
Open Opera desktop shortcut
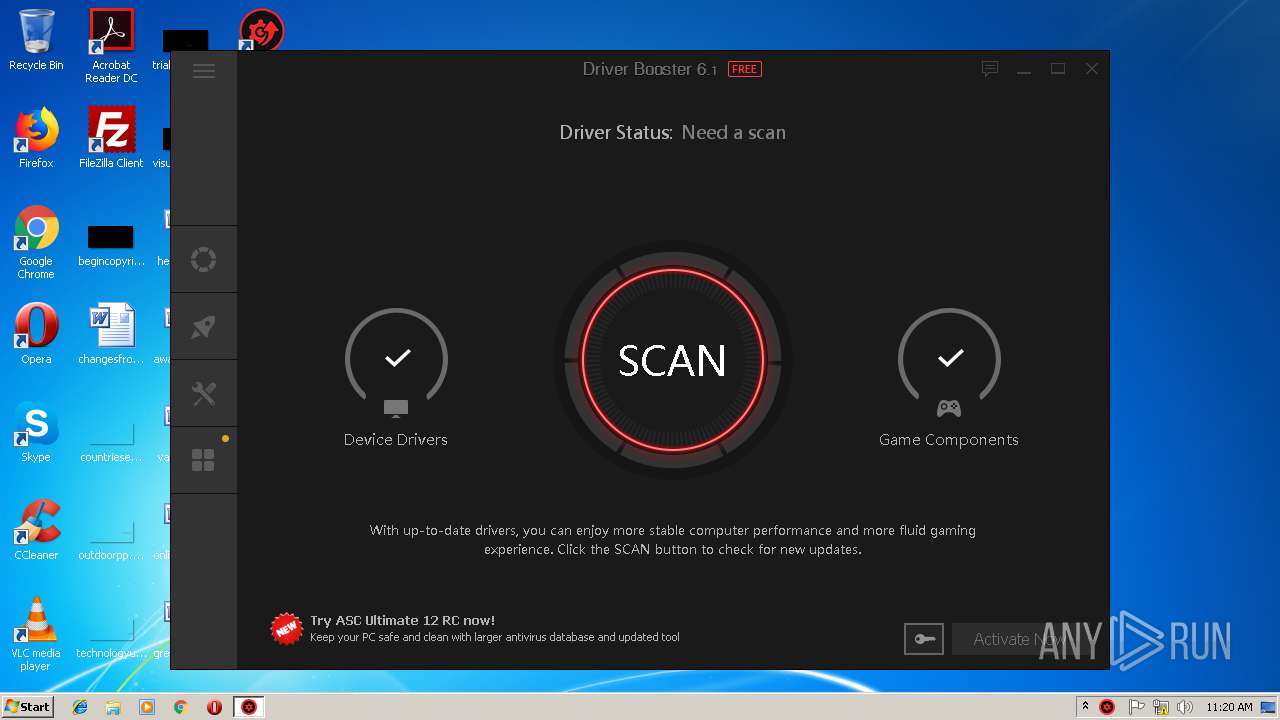pyautogui.click(x=36, y=334)
